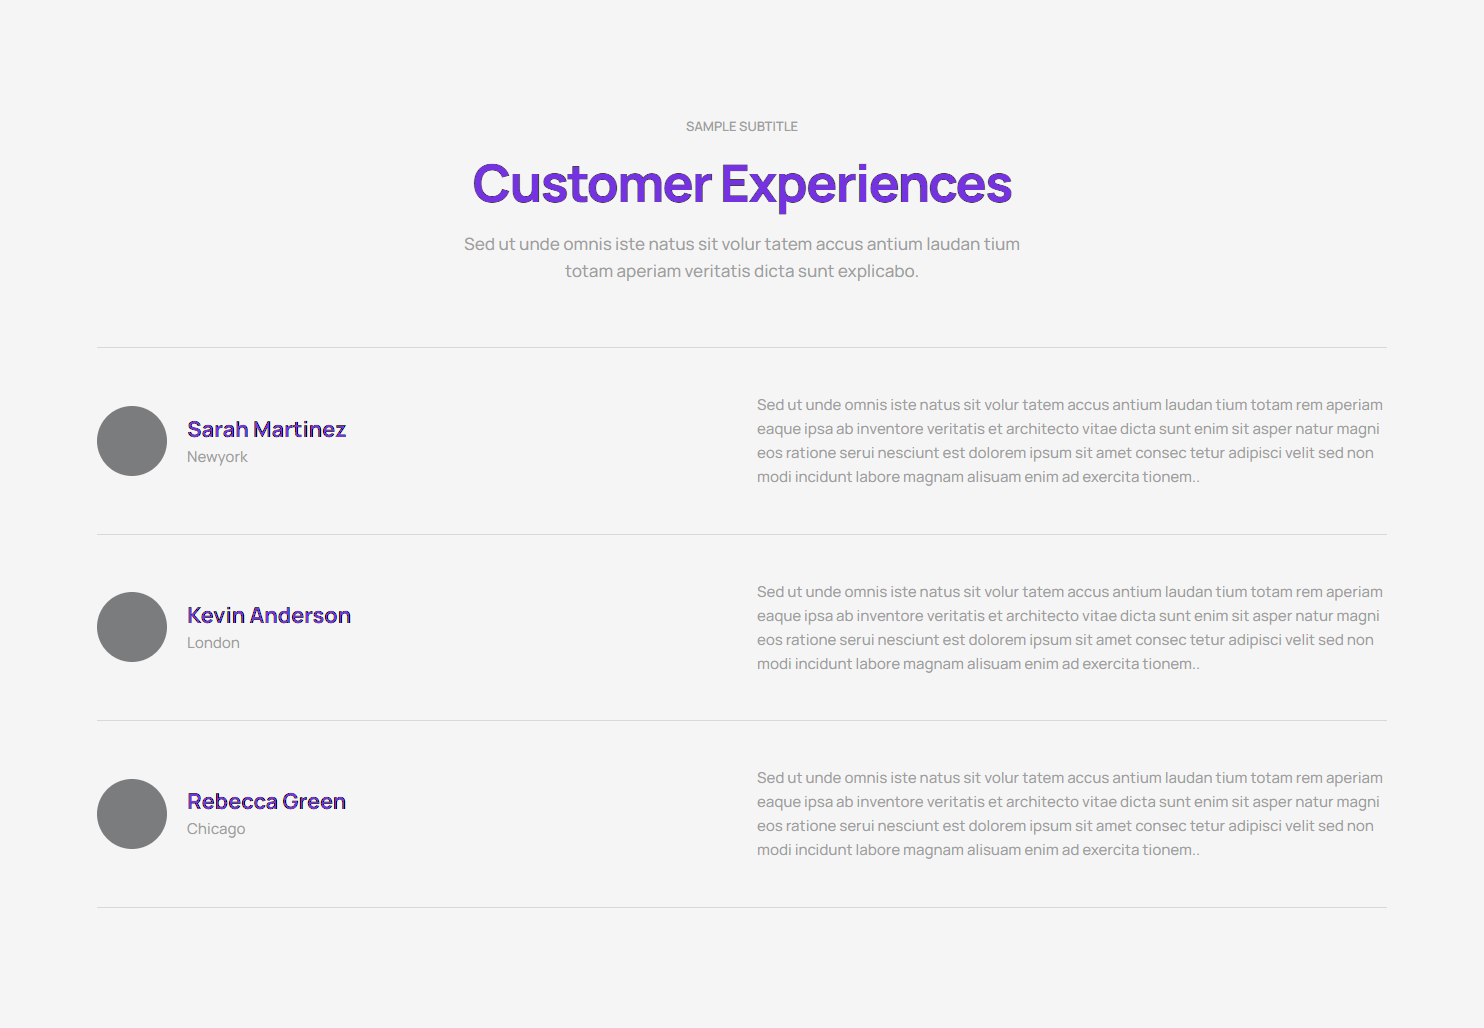Click the divider line below Rebecca Green

coord(742,907)
